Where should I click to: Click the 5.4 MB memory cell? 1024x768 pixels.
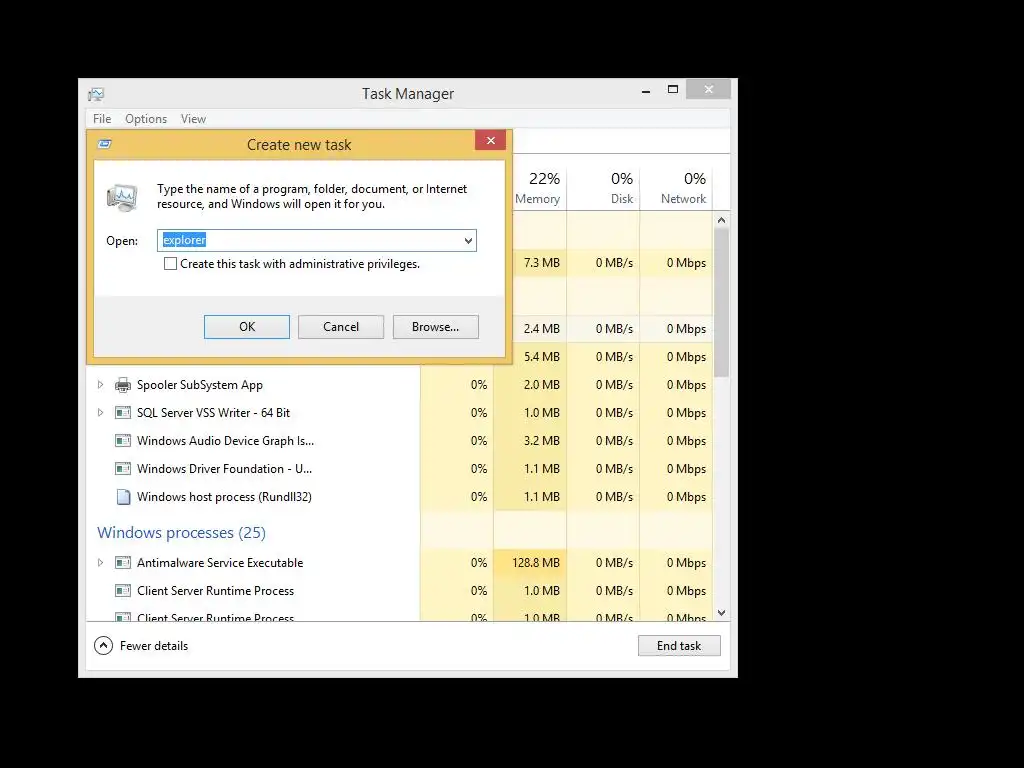pos(541,357)
